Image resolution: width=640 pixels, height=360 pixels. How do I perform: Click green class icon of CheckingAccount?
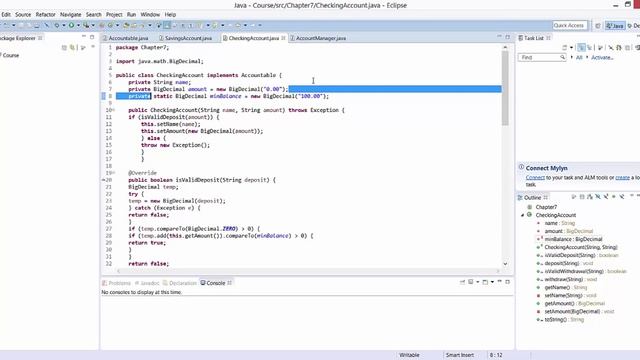(x=529, y=215)
